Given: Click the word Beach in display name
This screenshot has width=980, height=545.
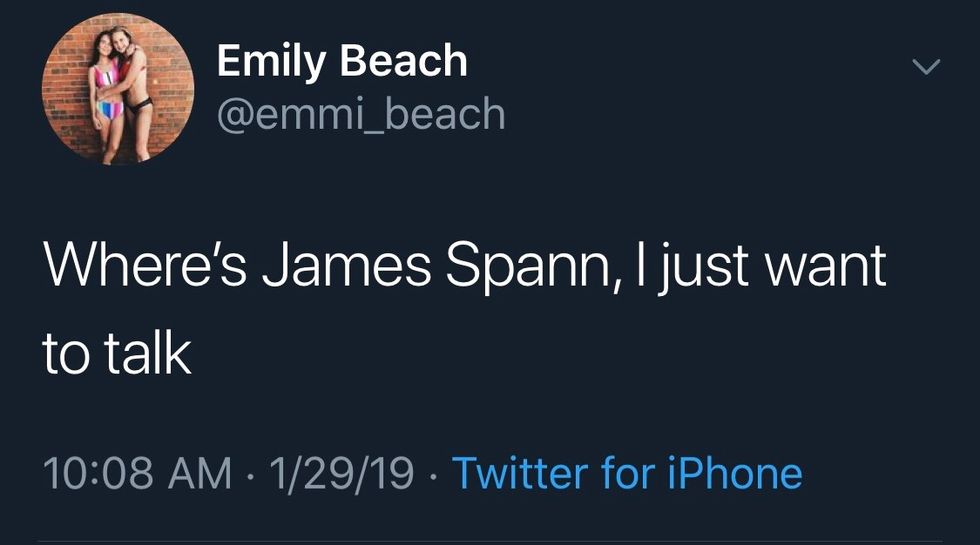Looking at the screenshot, I should tap(404, 62).
